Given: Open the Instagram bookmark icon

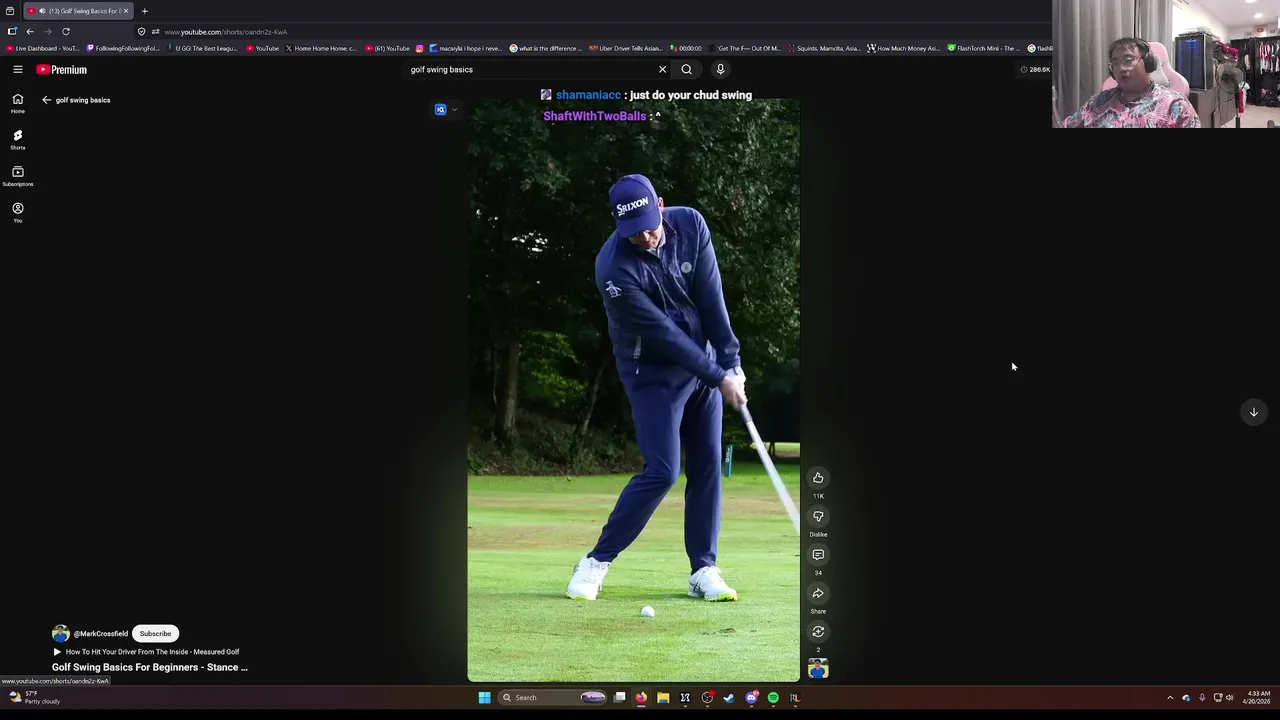Looking at the screenshot, I should point(420,48).
